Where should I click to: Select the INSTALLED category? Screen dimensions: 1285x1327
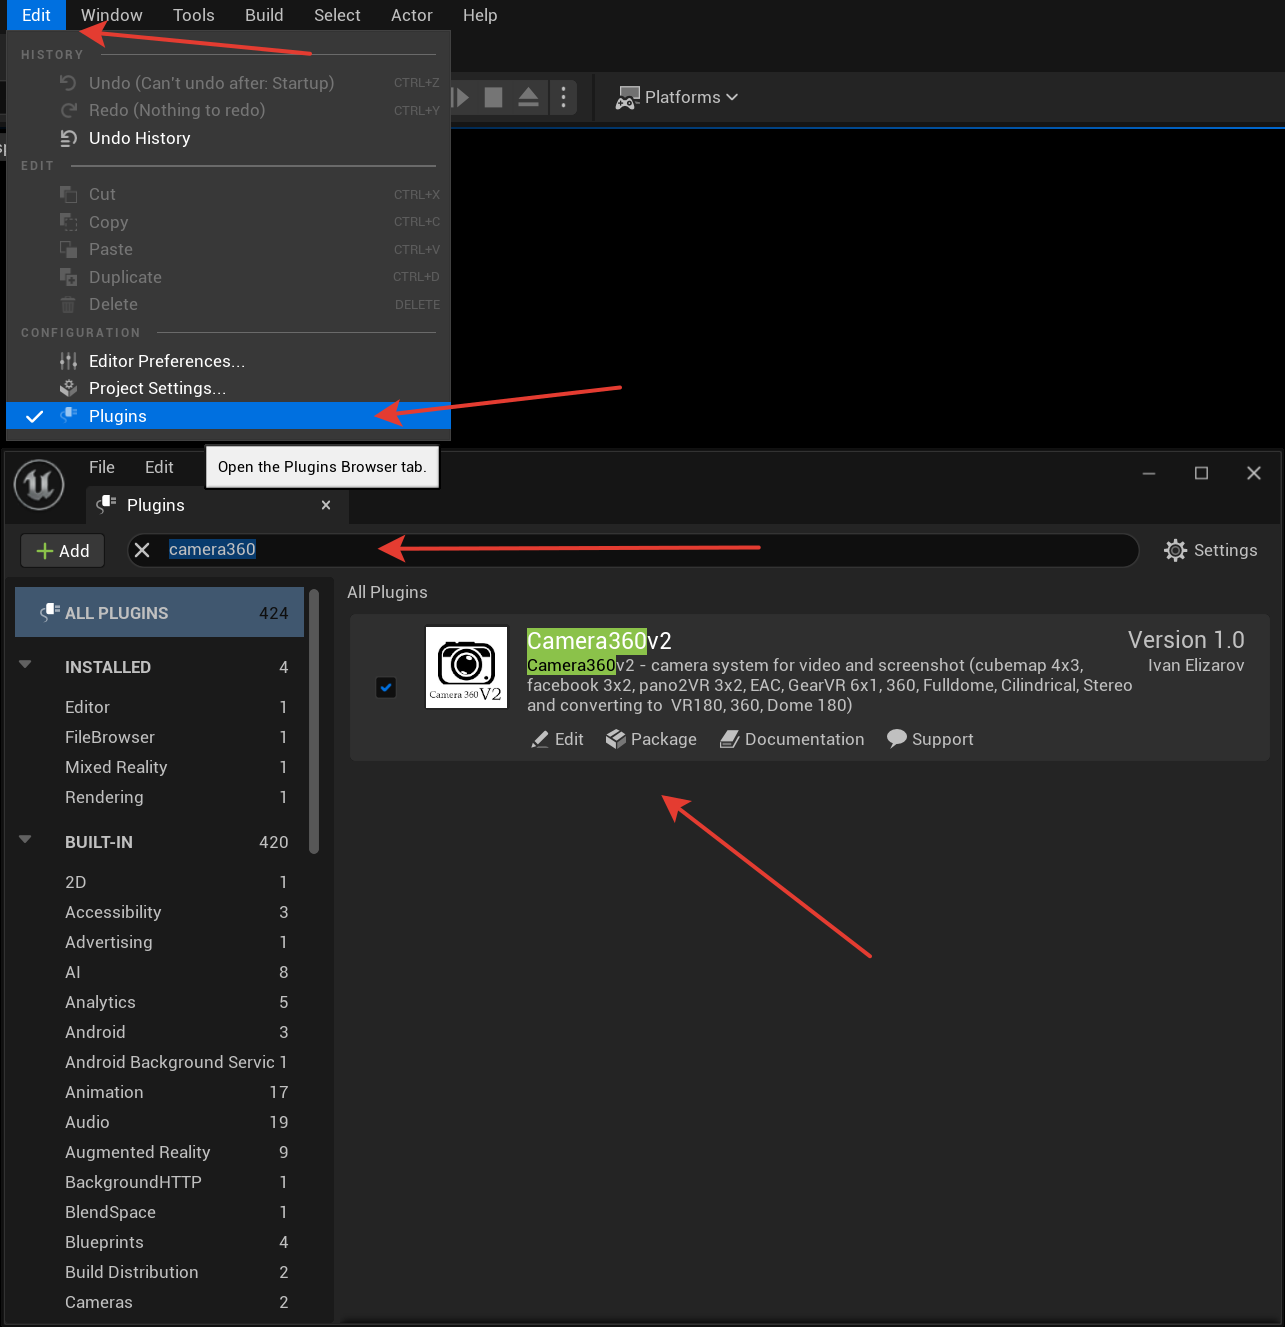click(160, 667)
